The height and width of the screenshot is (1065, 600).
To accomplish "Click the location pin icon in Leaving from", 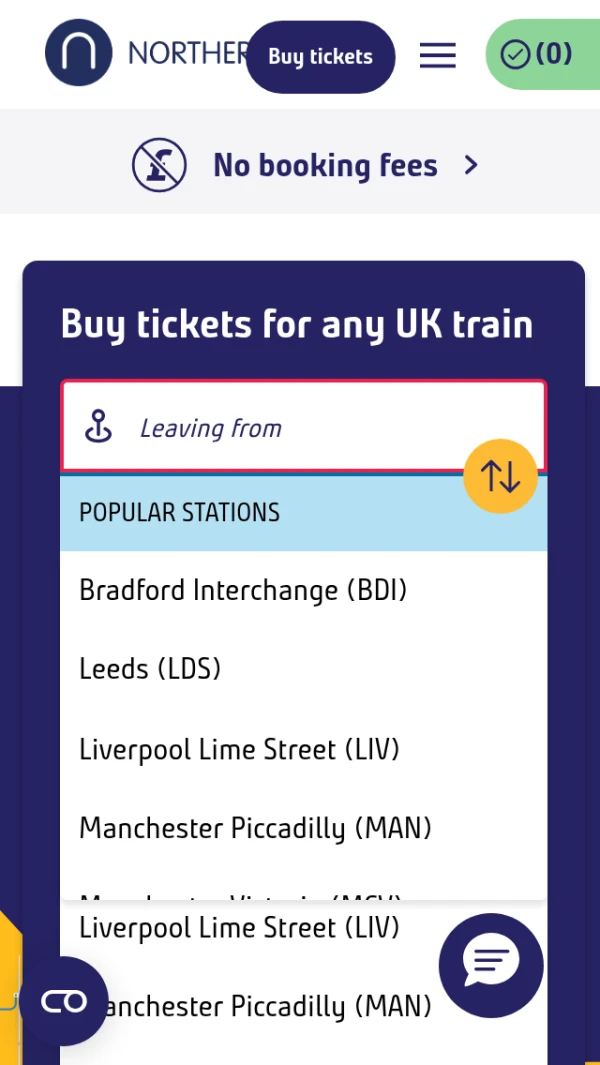I will click(99, 427).
